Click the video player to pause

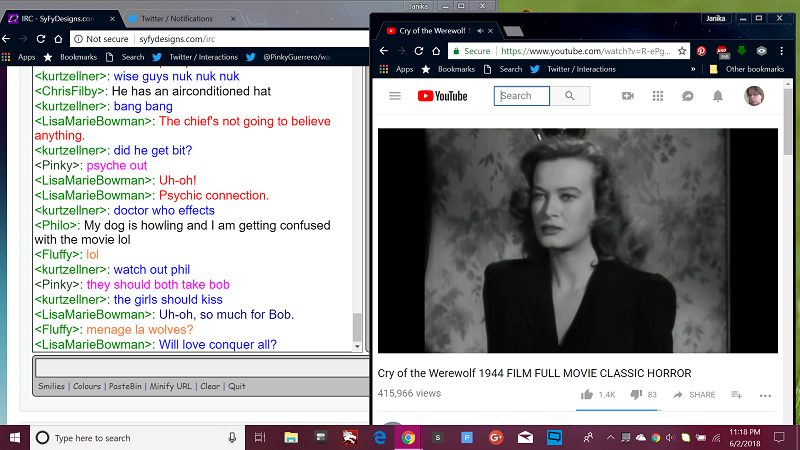[x=578, y=240]
